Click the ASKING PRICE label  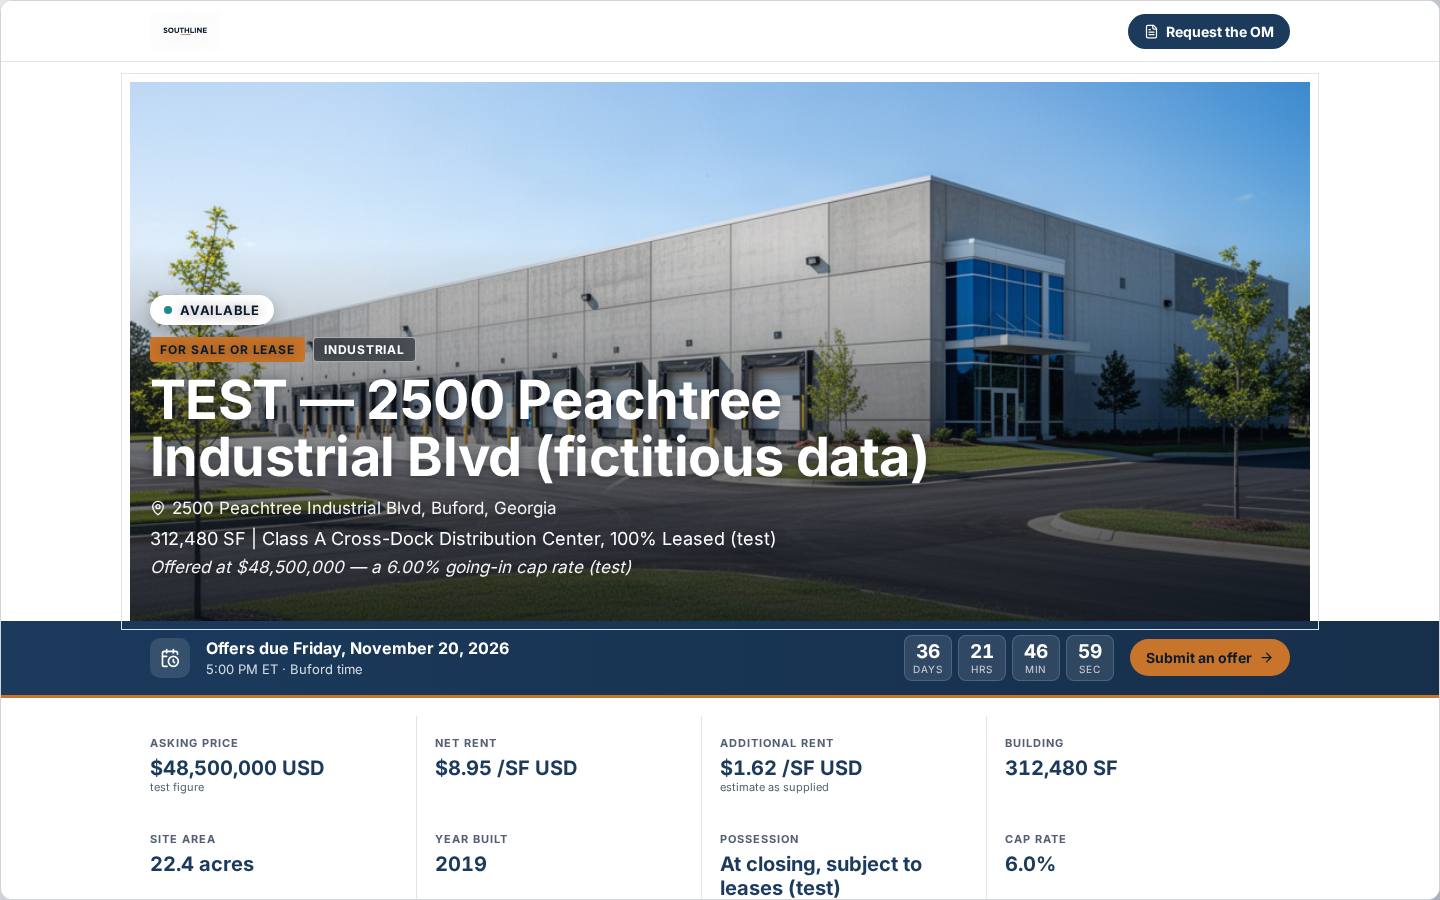pos(194,744)
